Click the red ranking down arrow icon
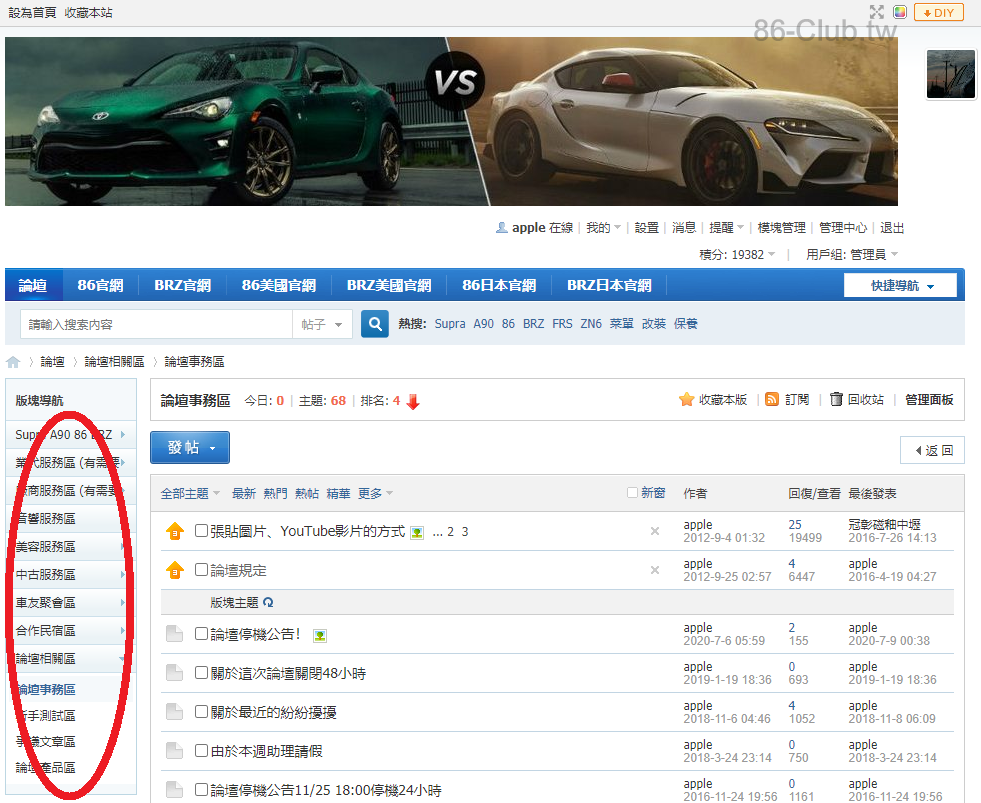This screenshot has height=803, width=981. (x=413, y=401)
